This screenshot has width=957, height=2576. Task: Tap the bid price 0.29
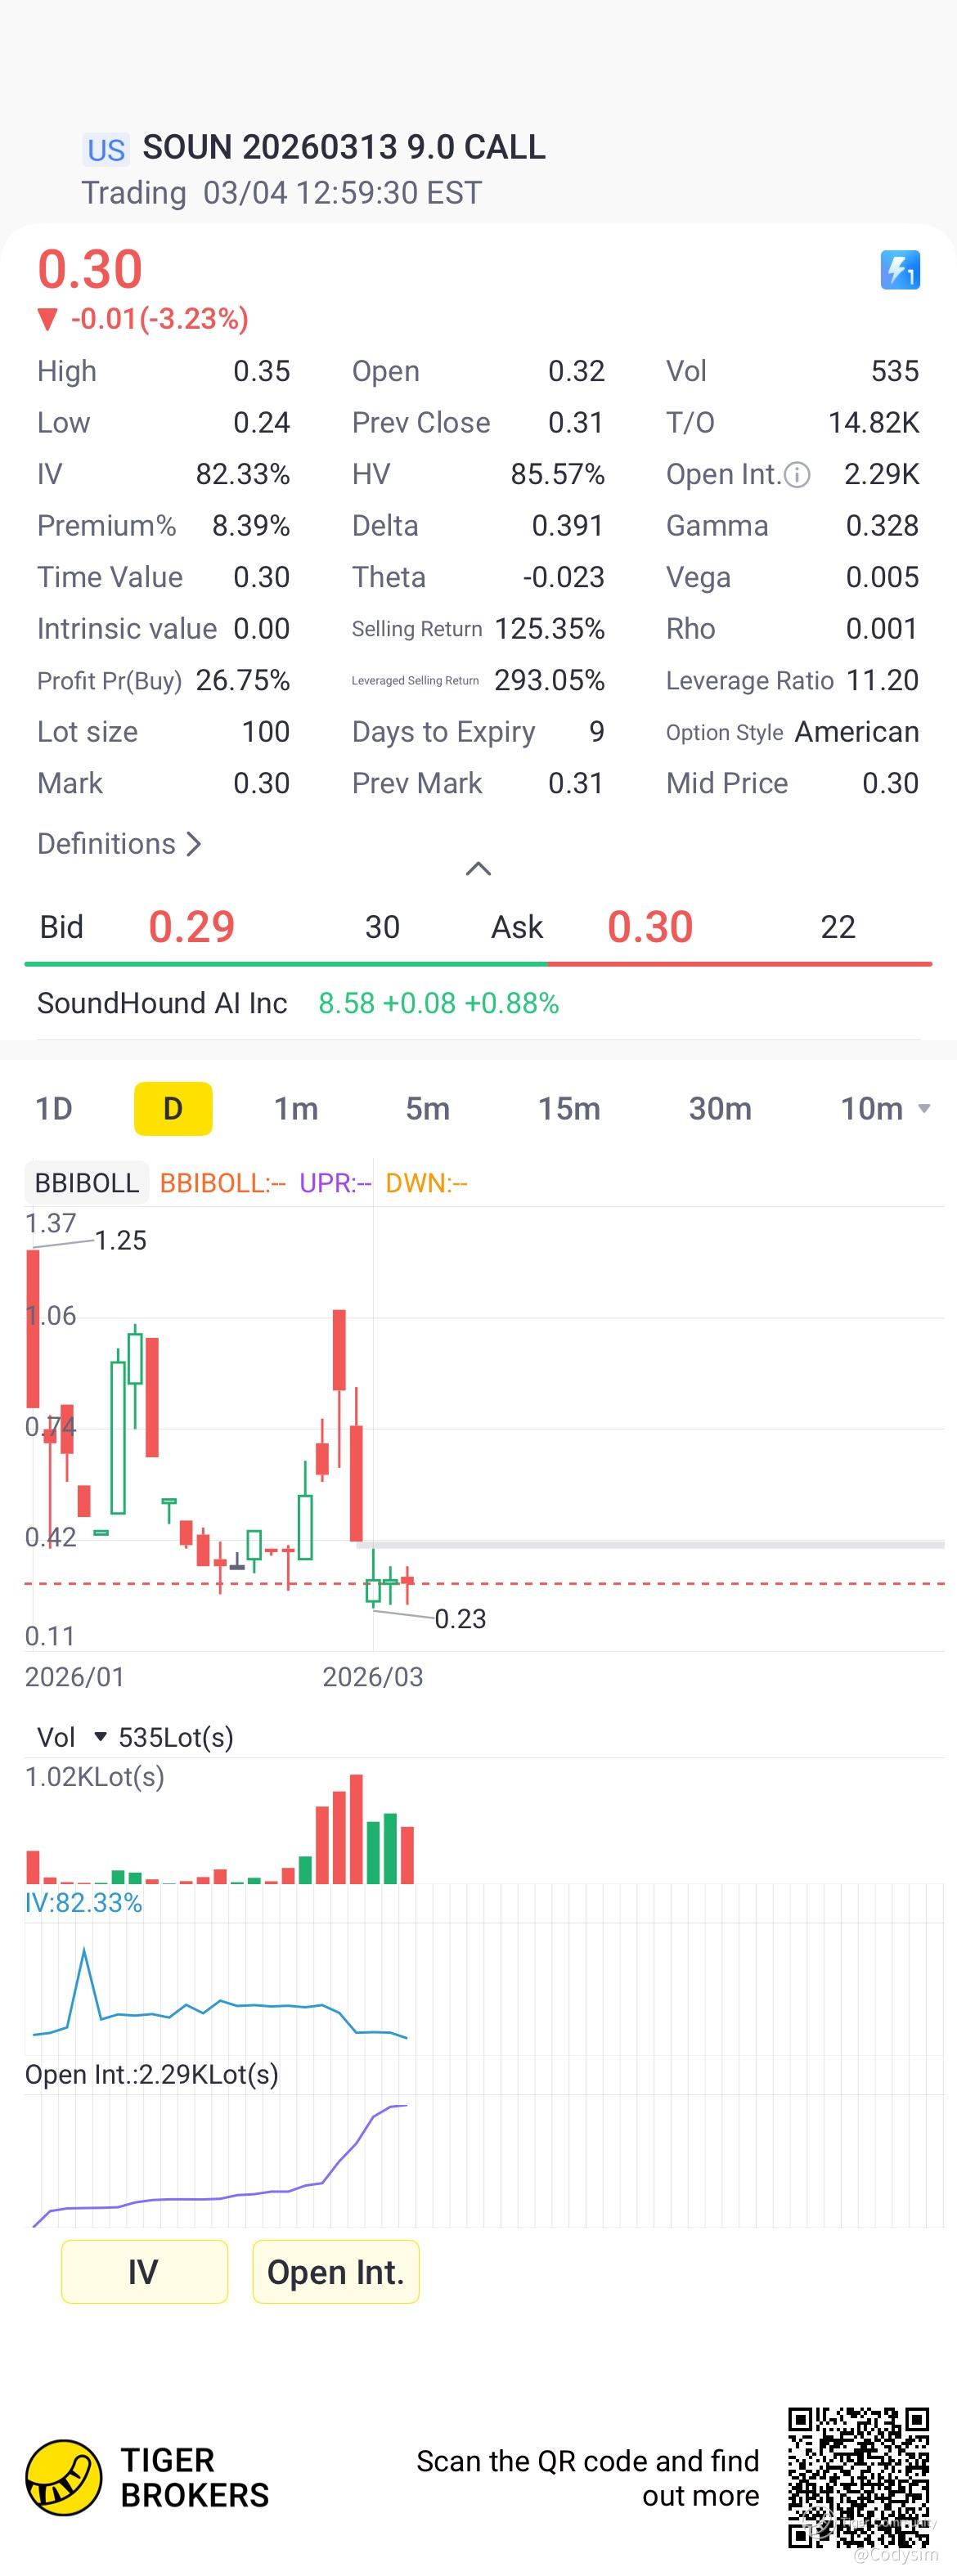(191, 927)
